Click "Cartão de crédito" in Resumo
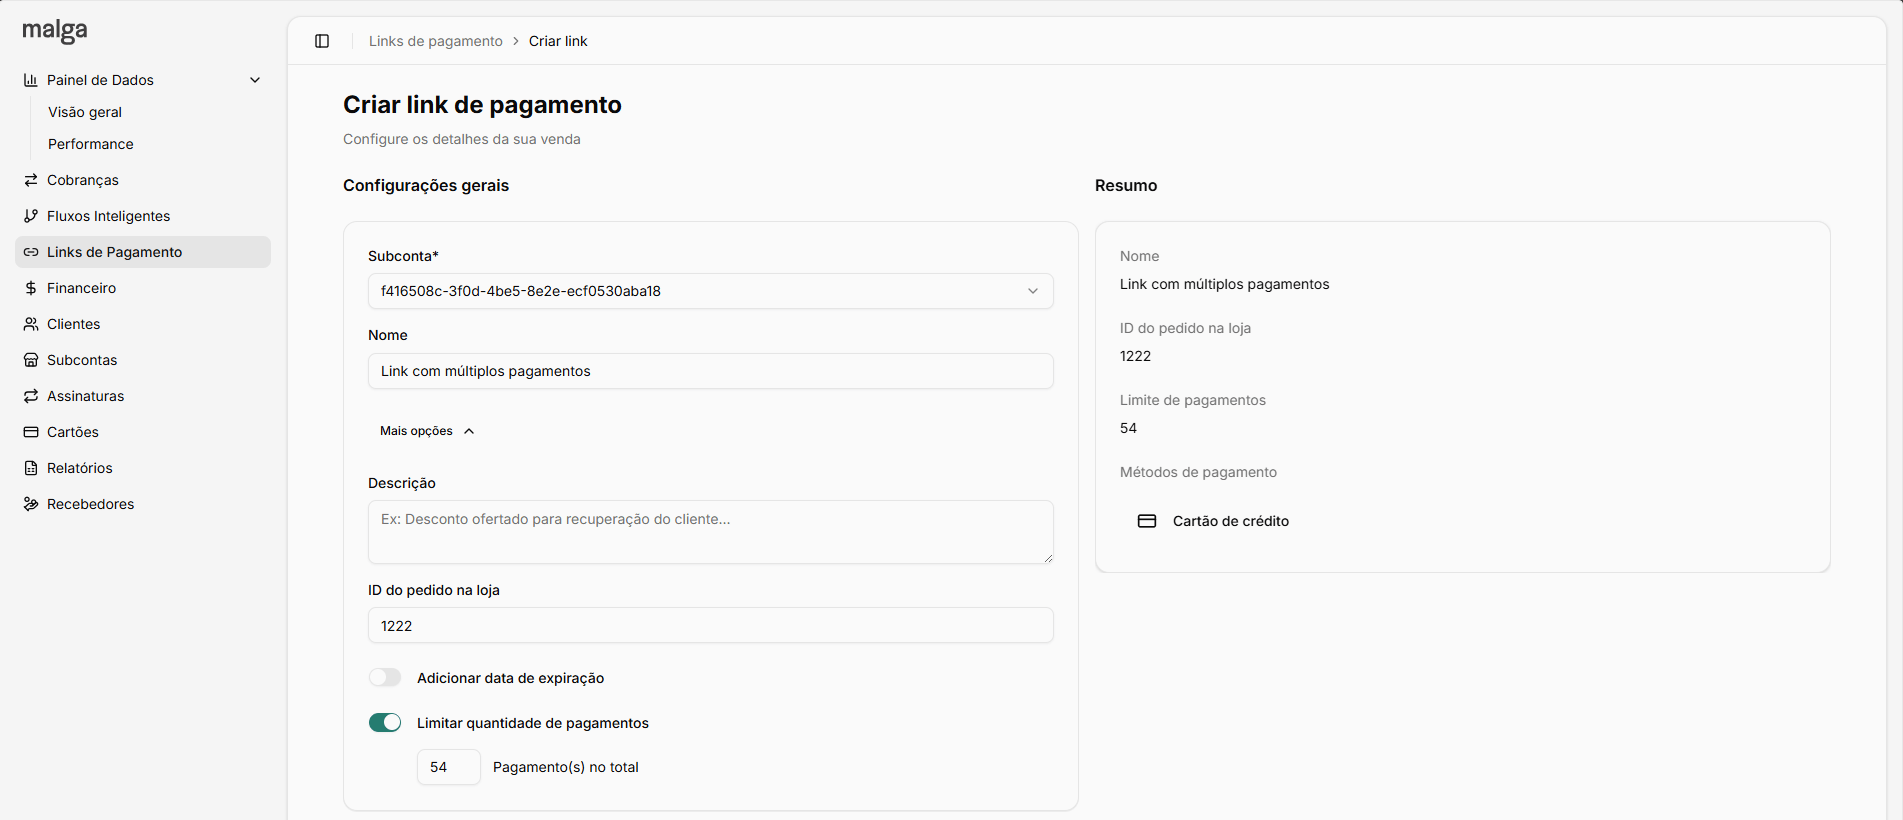The height and width of the screenshot is (820, 1903). (1231, 521)
